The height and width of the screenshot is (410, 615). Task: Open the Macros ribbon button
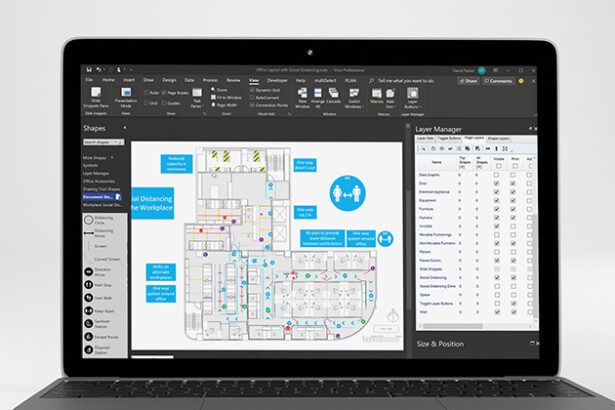pyautogui.click(x=377, y=96)
